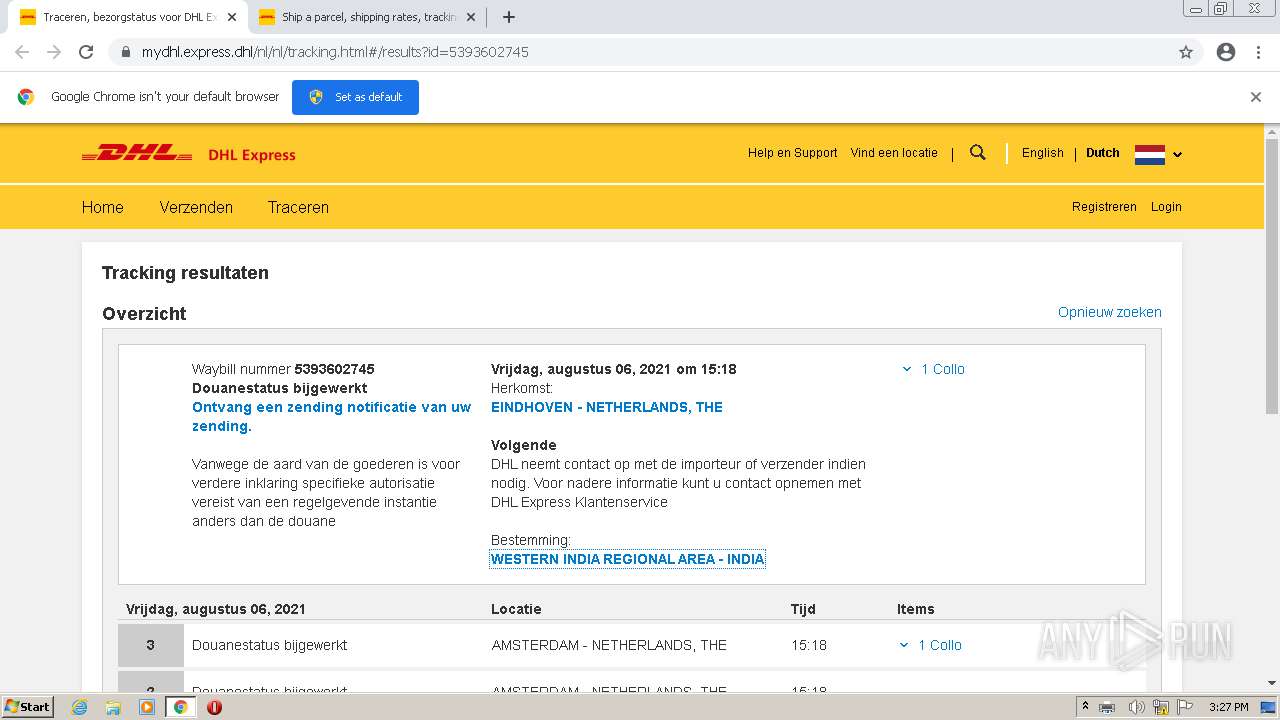Image resolution: width=1280 pixels, height=720 pixels.
Task: Open the volume speaker tray icon
Action: [x=1135, y=707]
